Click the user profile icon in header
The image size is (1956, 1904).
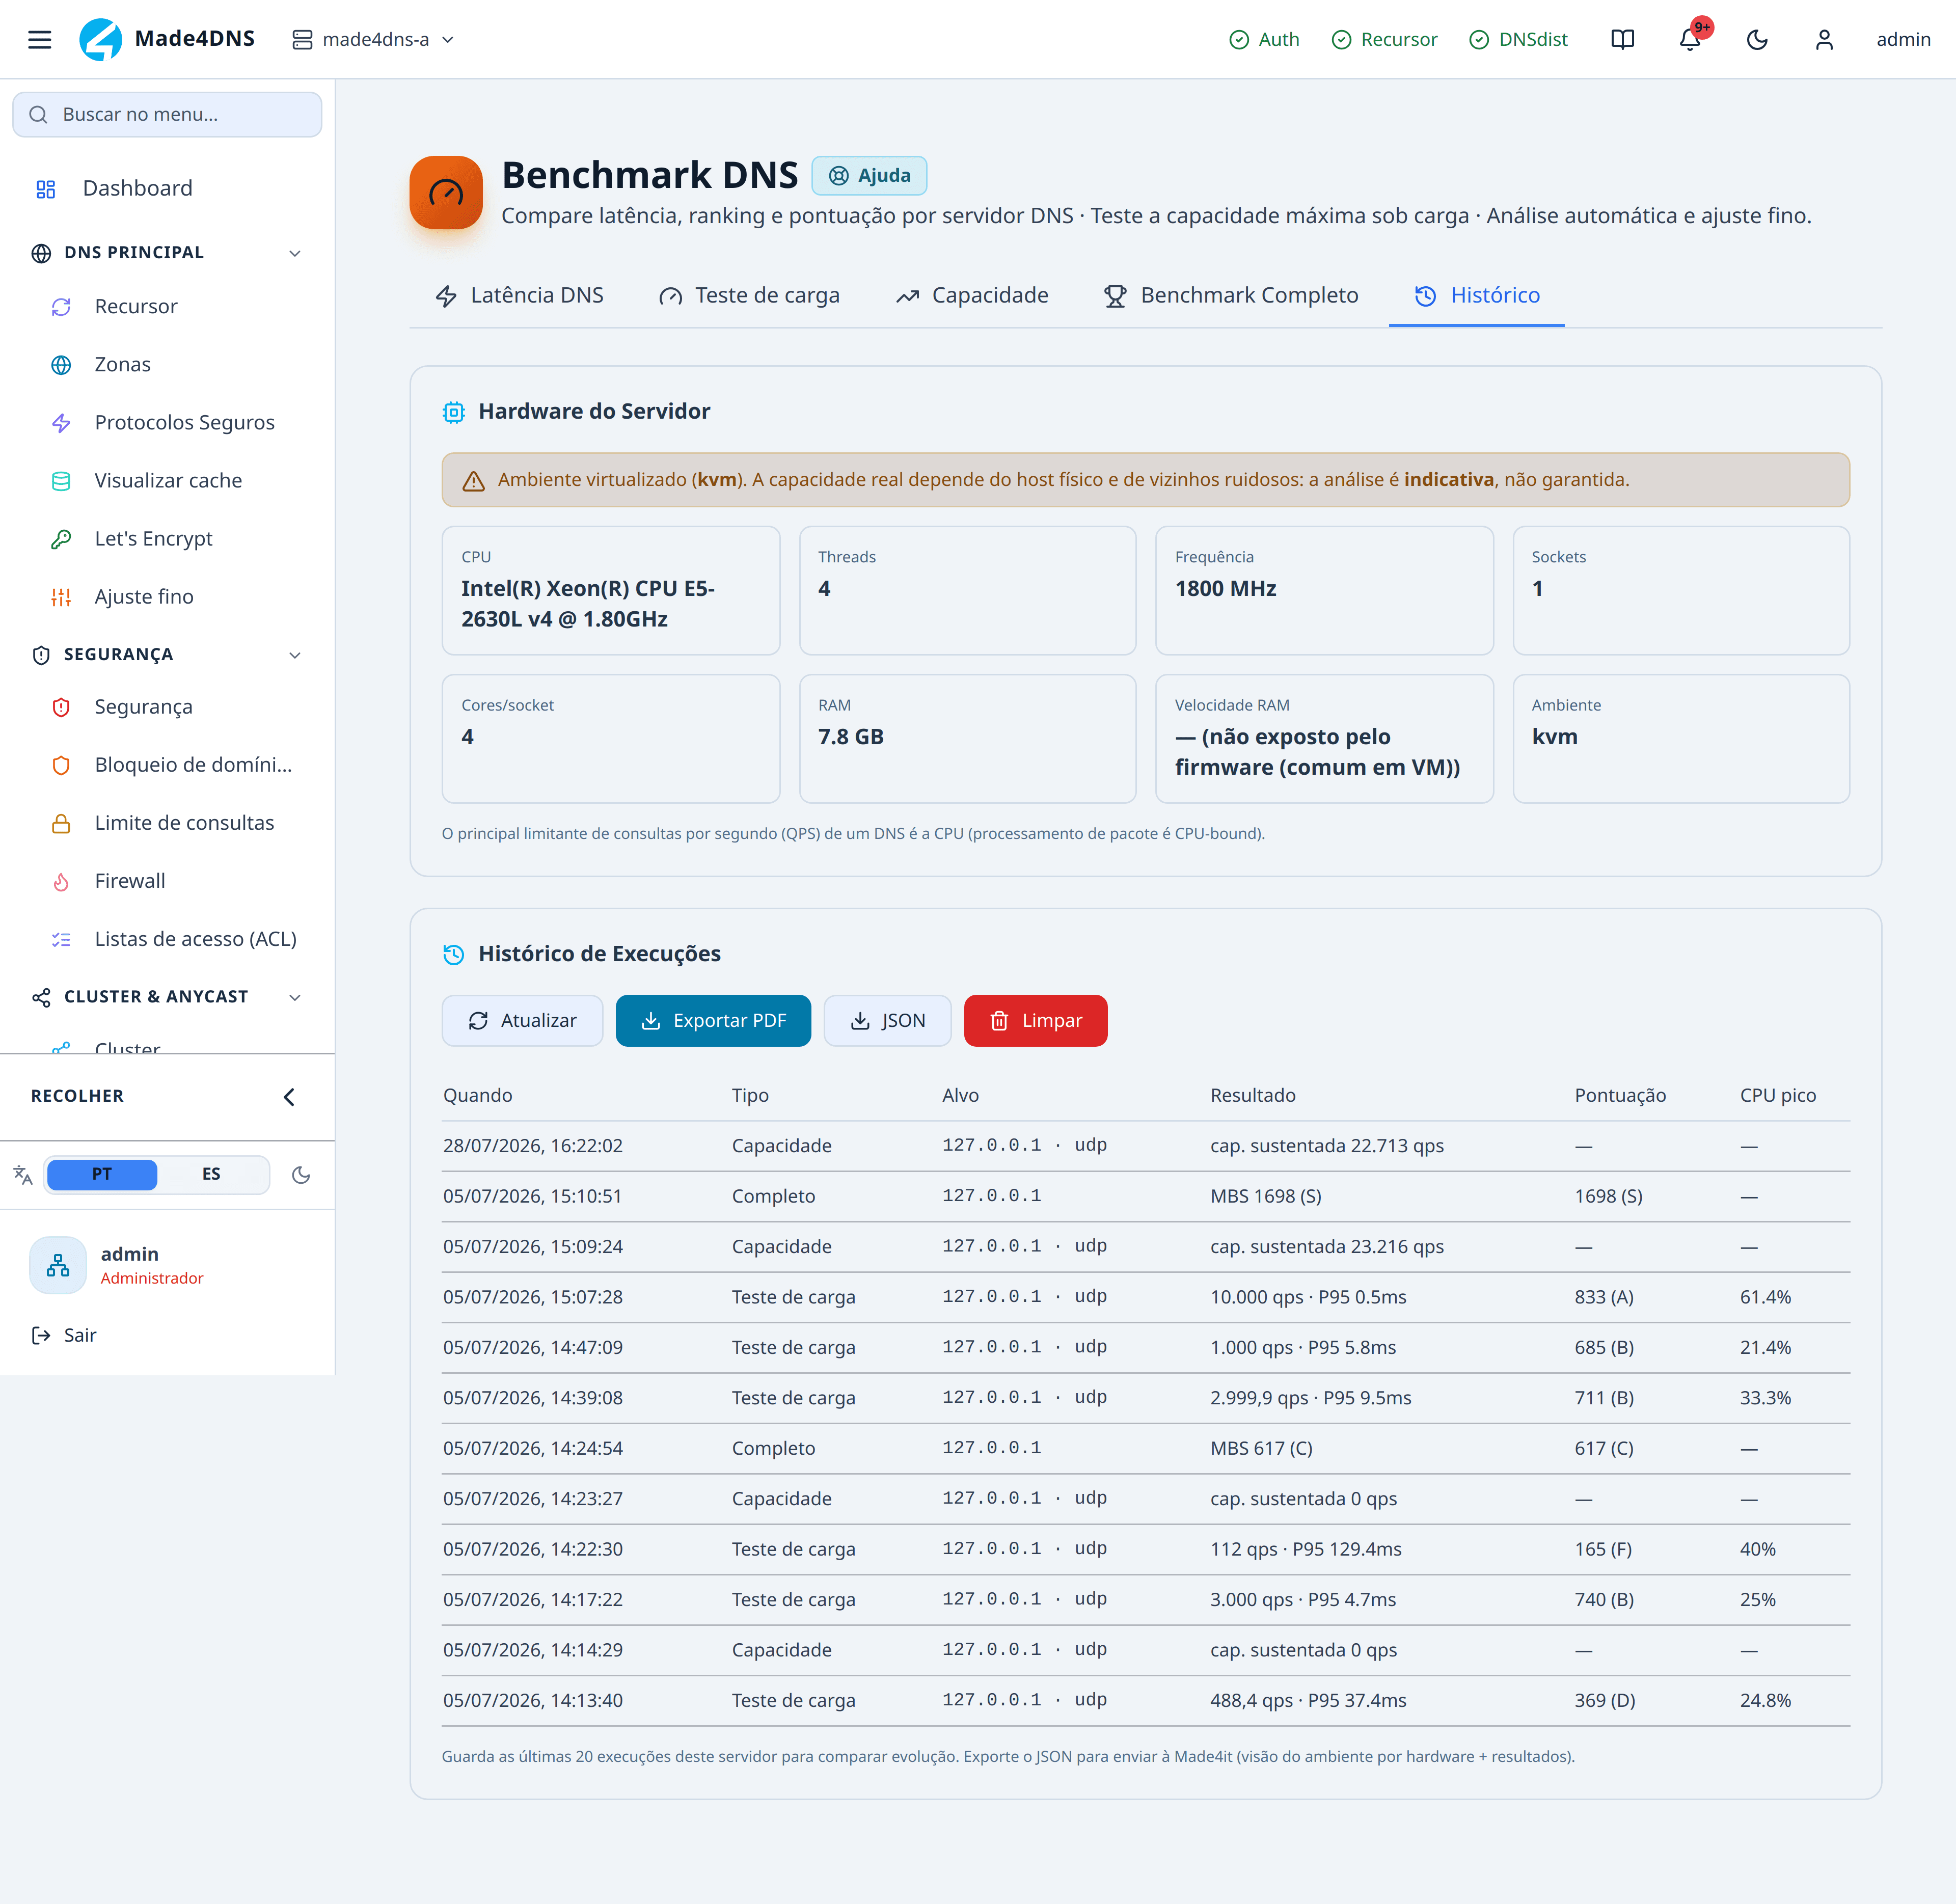[1824, 39]
